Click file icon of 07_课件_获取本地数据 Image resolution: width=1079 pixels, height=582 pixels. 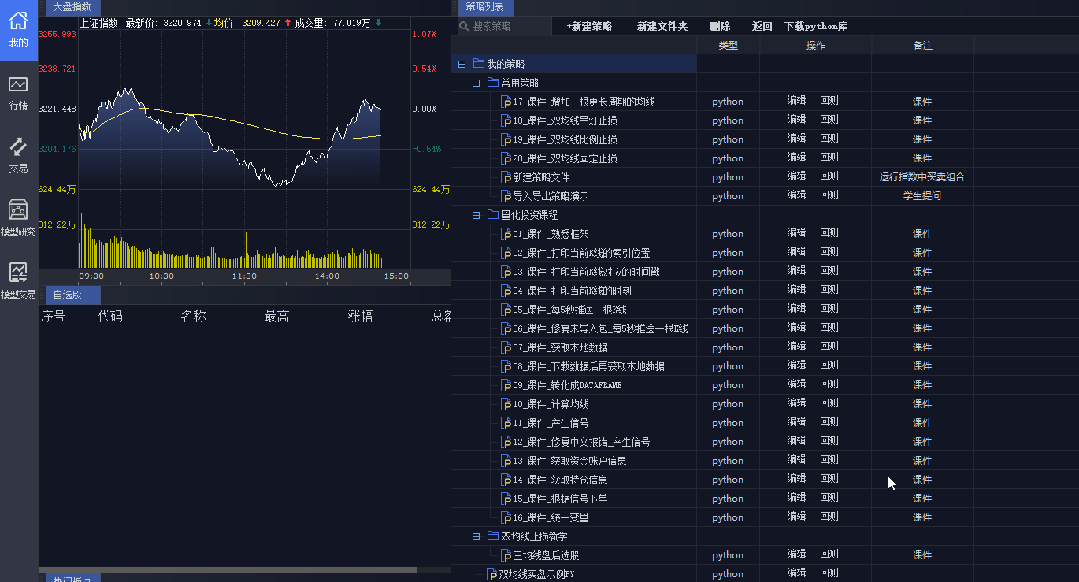(x=506, y=347)
